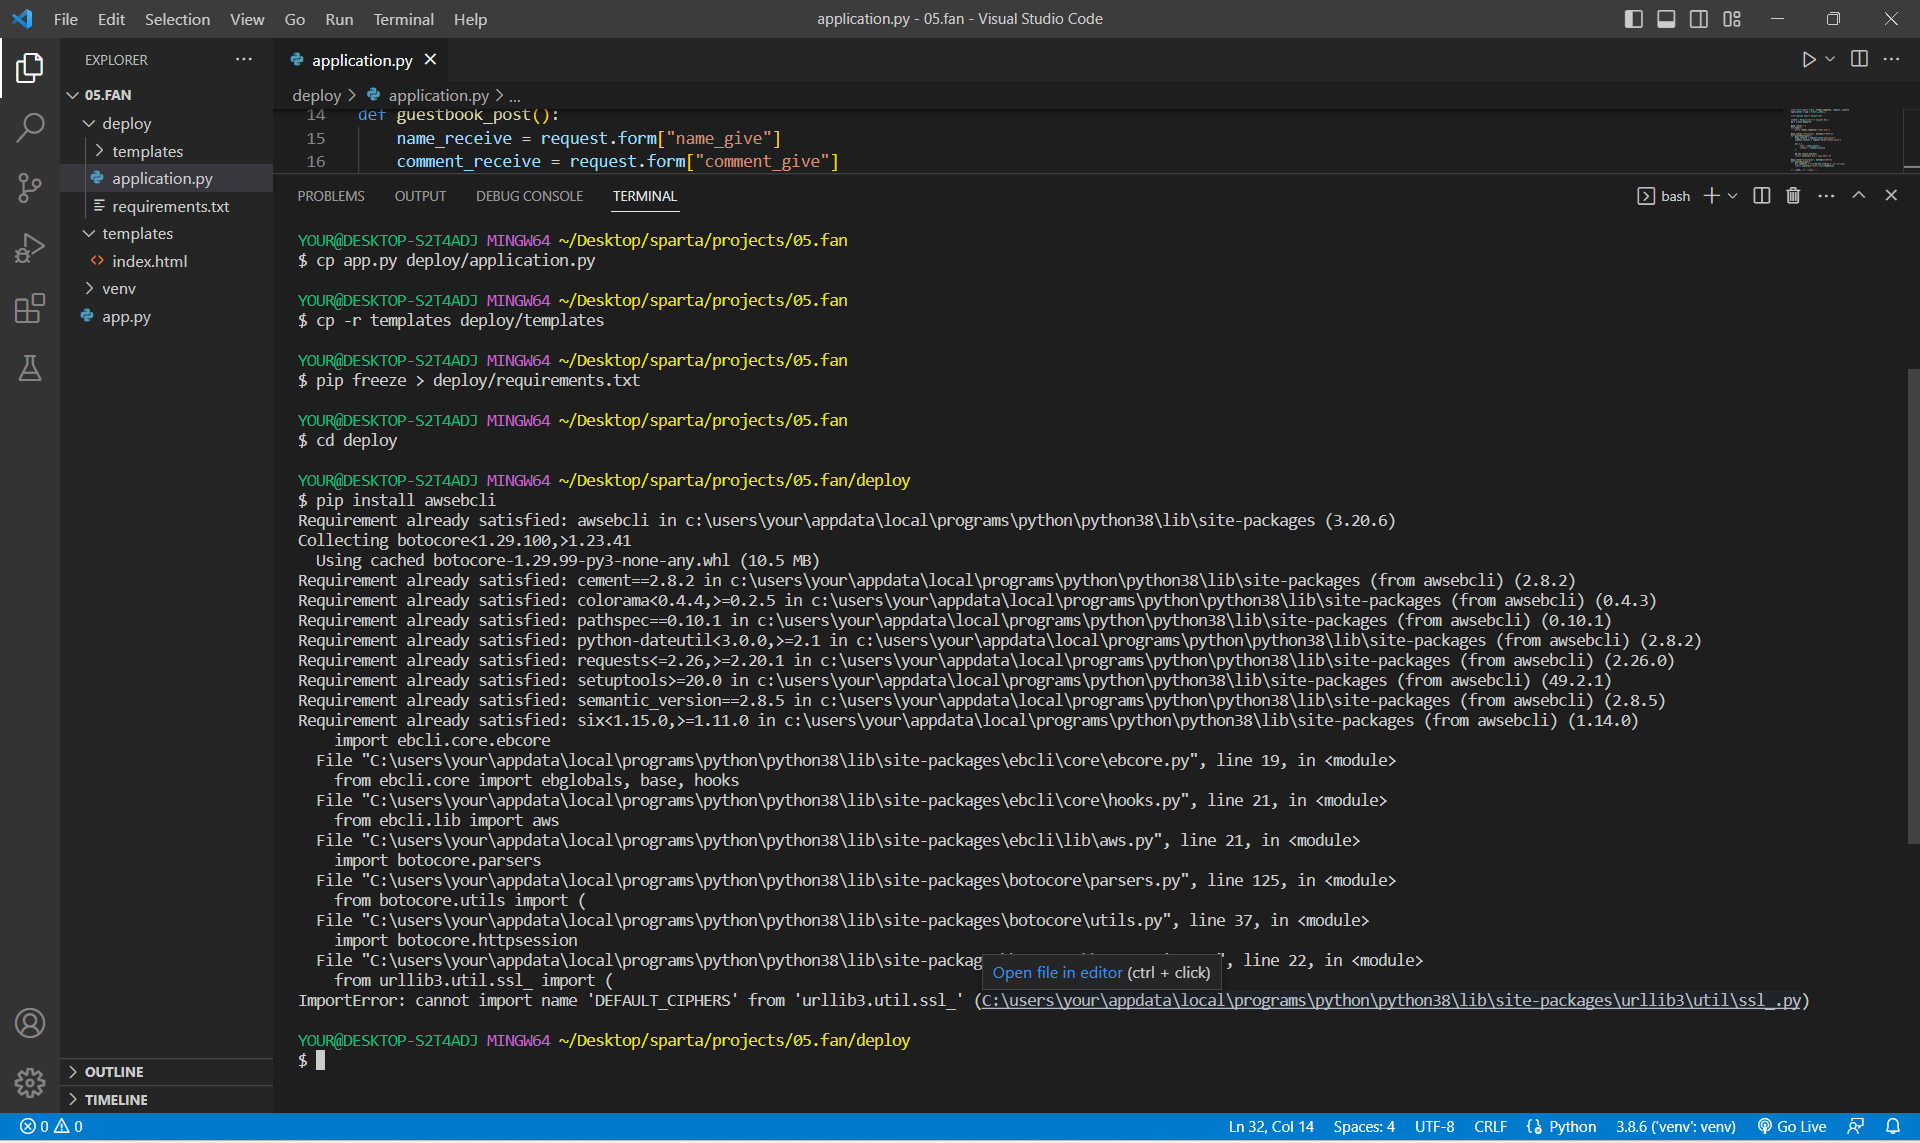Click the editor minimap preview

coord(1820,138)
